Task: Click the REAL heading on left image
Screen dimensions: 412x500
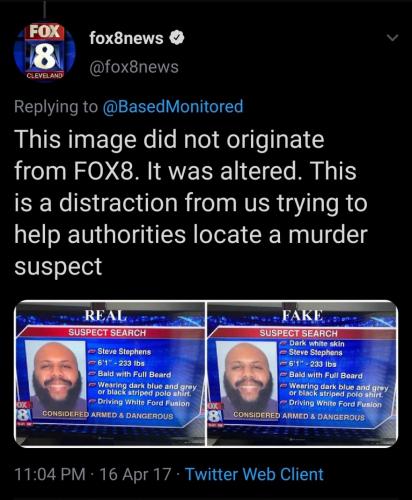Action: (106, 315)
